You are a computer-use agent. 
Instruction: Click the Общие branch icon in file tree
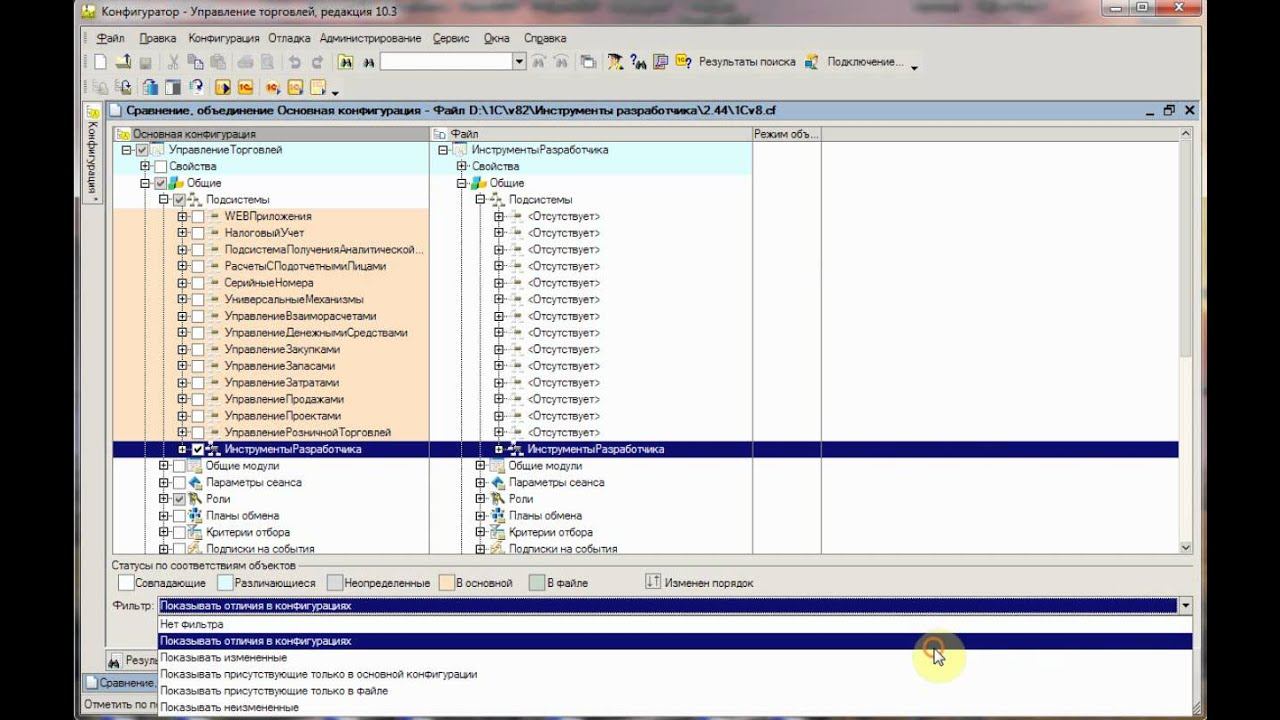pyautogui.click(x=479, y=183)
